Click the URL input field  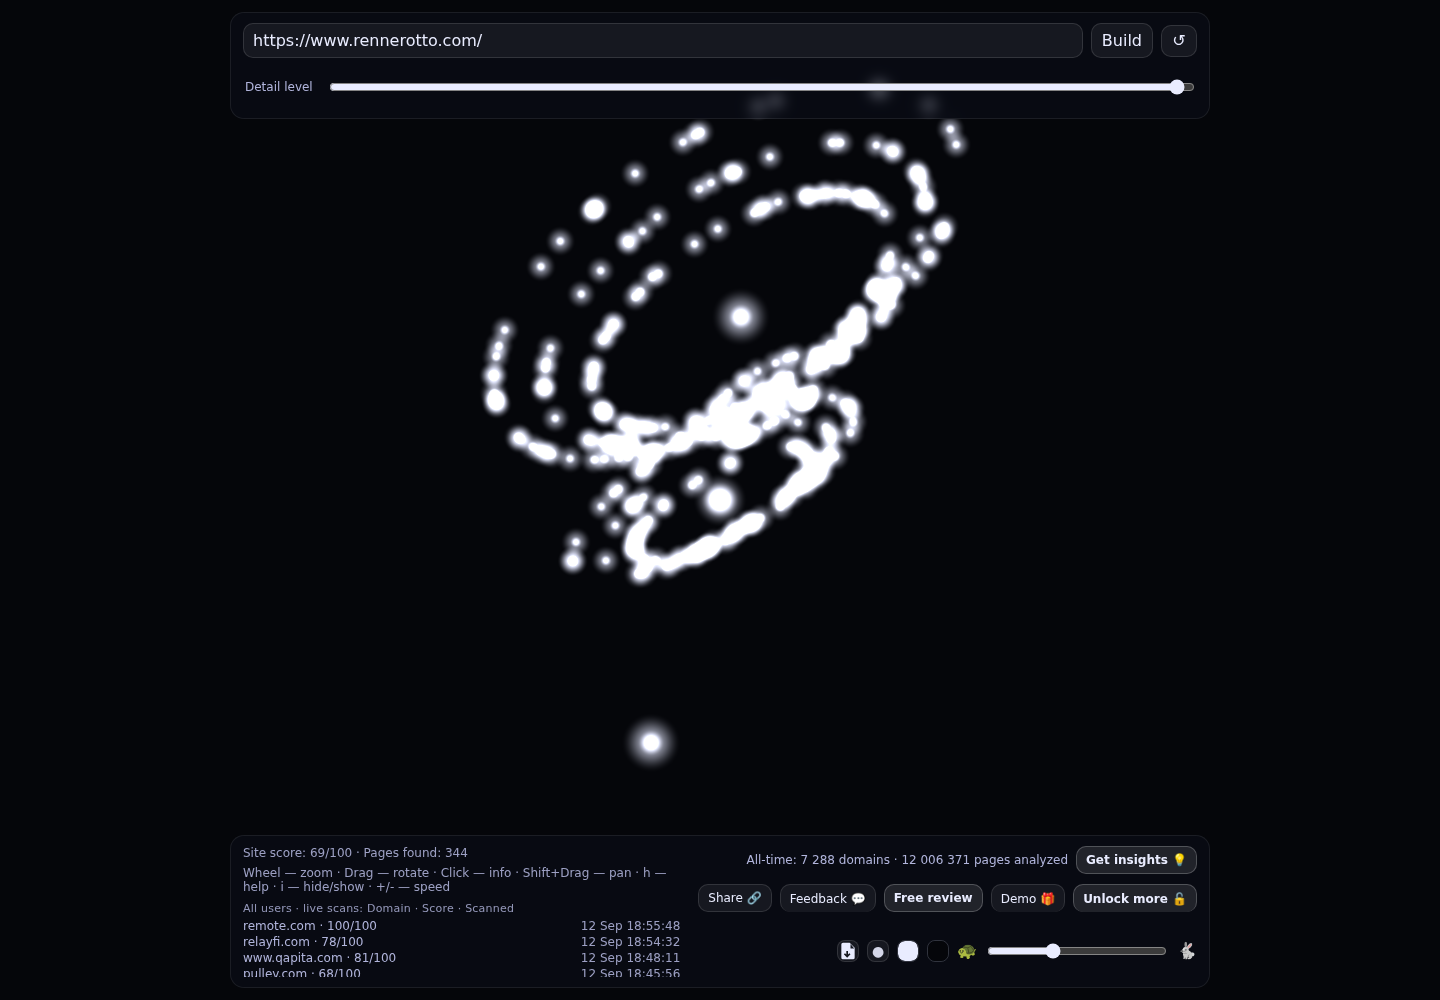[x=662, y=41]
